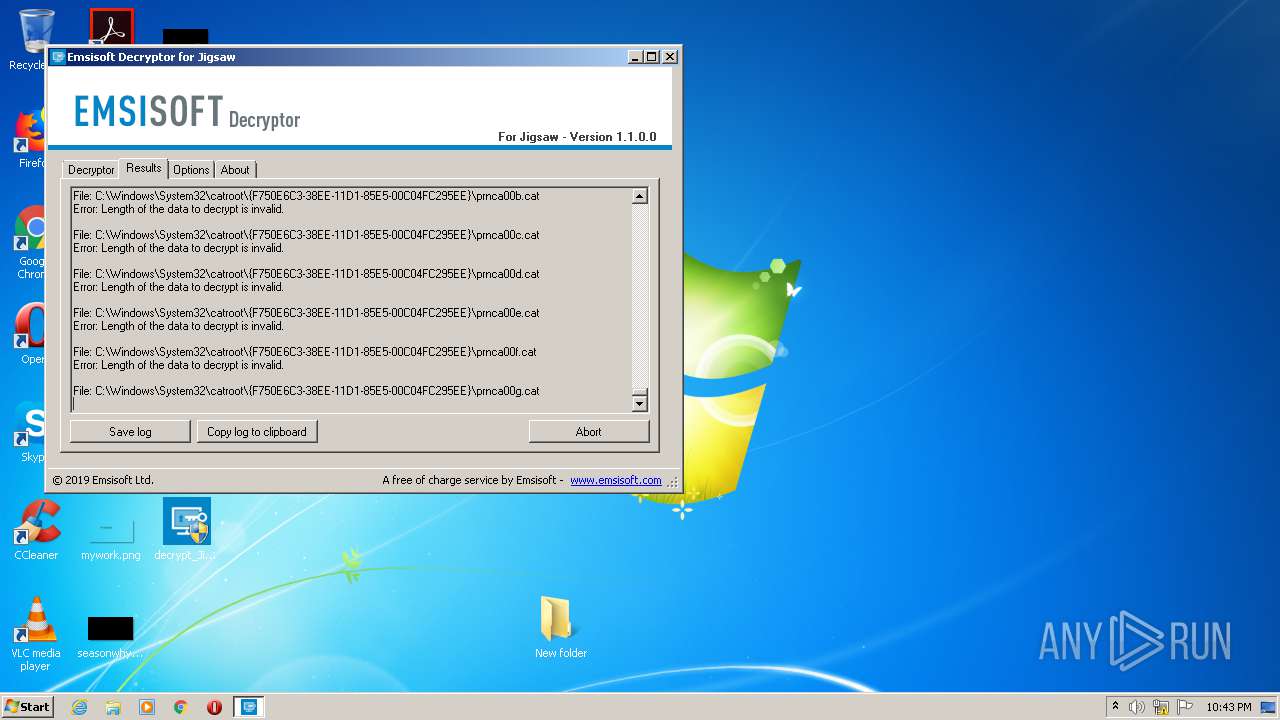
Task: Click the Save log button
Action: (130, 431)
